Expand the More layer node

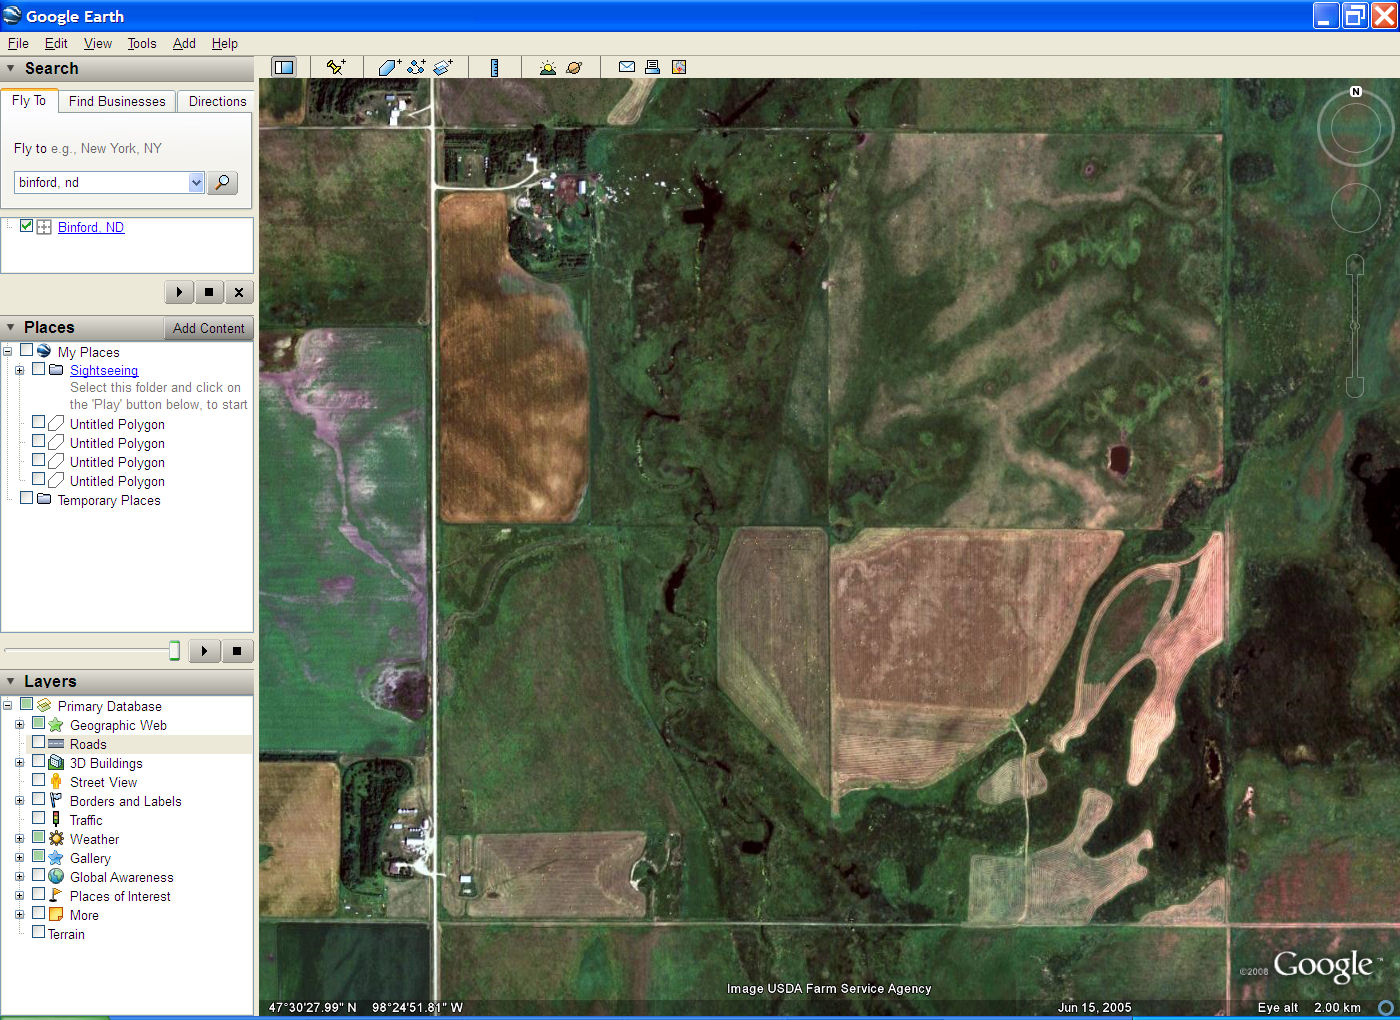pos(19,914)
